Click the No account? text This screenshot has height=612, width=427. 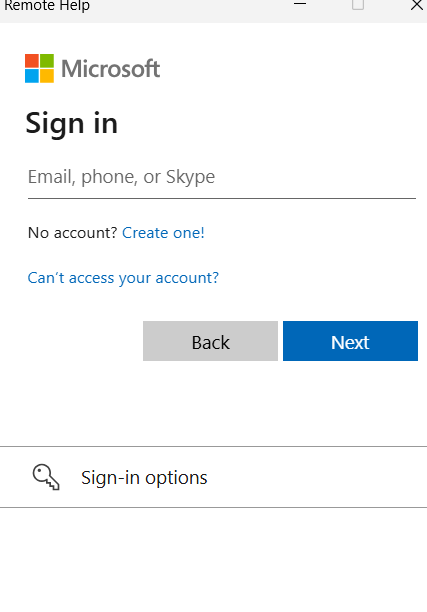[73, 233]
